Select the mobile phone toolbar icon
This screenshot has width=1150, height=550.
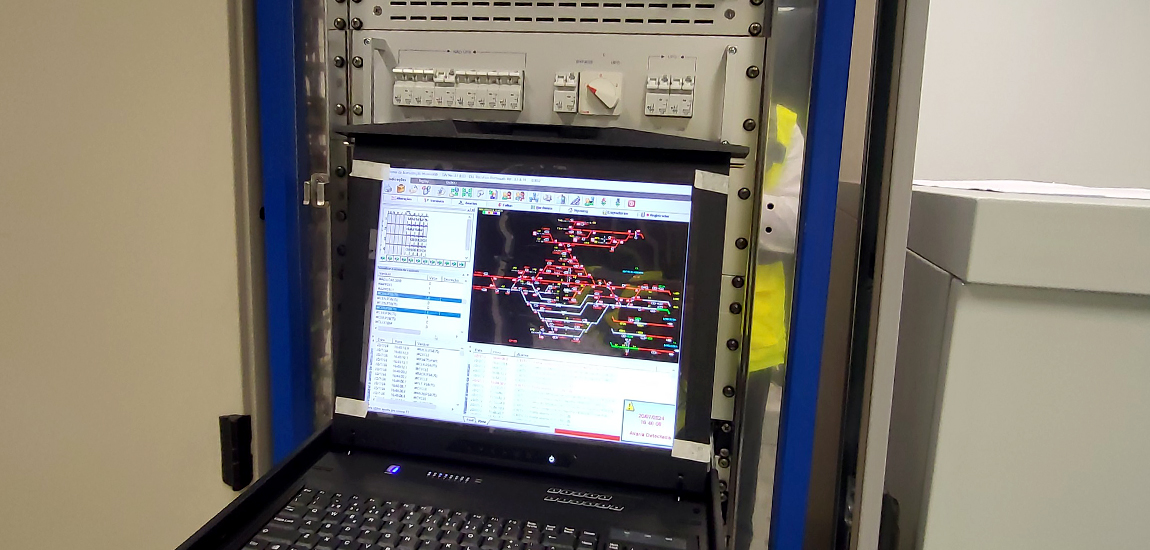562,198
